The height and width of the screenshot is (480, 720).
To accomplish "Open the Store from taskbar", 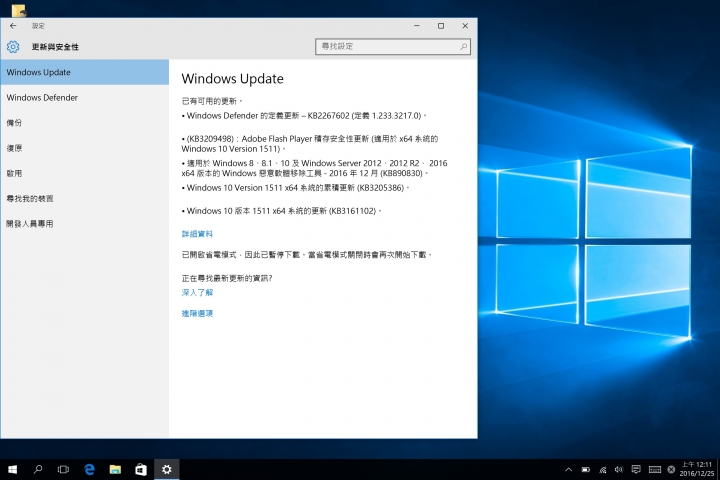I will (x=141, y=469).
